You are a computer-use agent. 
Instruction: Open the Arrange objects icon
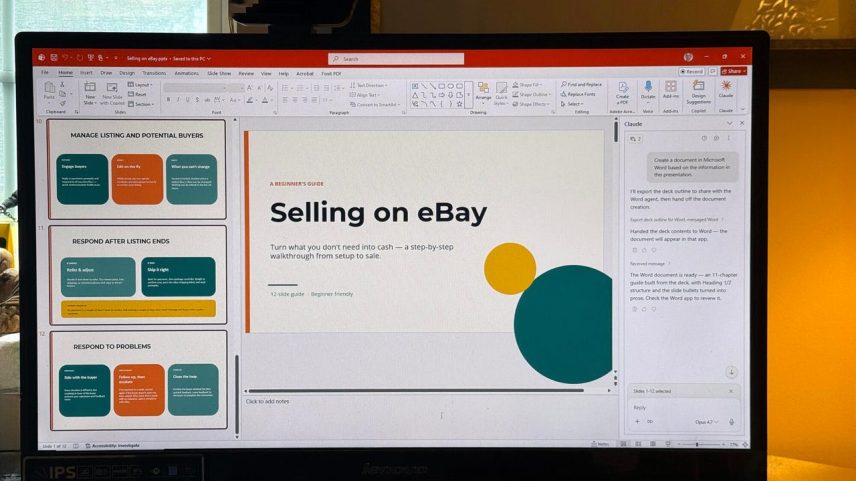click(483, 88)
